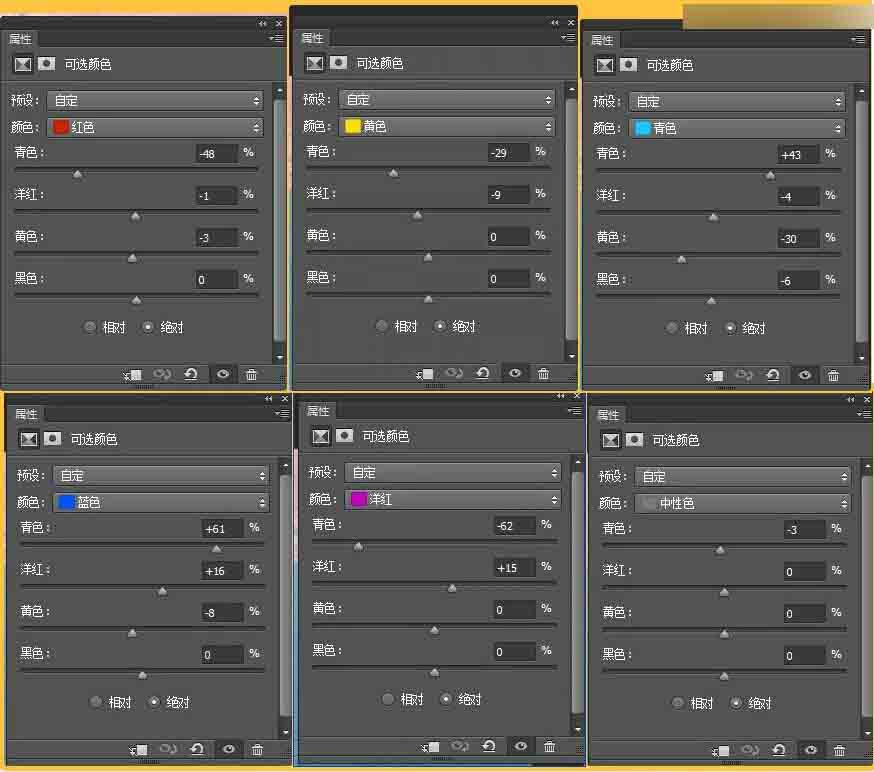The width and height of the screenshot is (874, 772).
Task: Open the 预设 dropdown in the 中性色 panel
Action: click(x=743, y=477)
